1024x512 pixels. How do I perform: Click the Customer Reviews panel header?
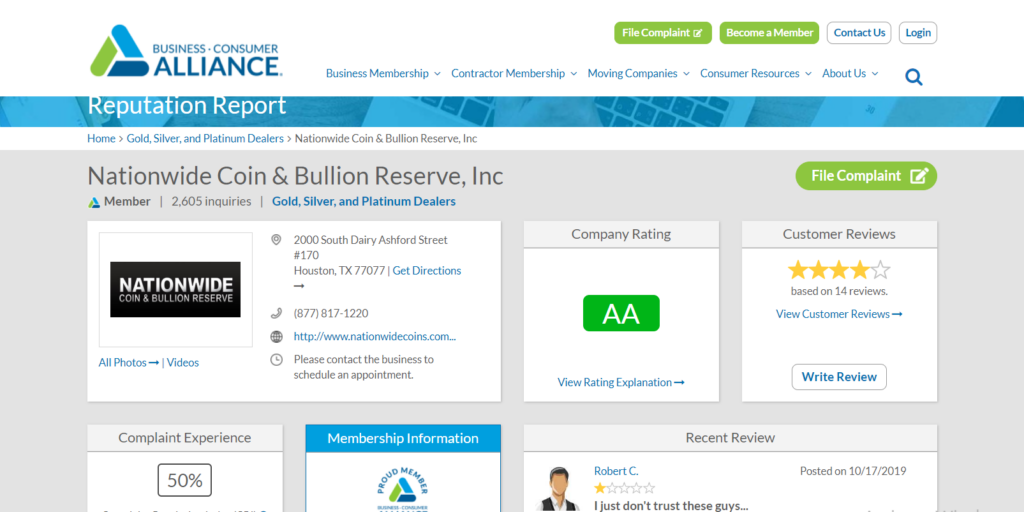[x=839, y=234]
